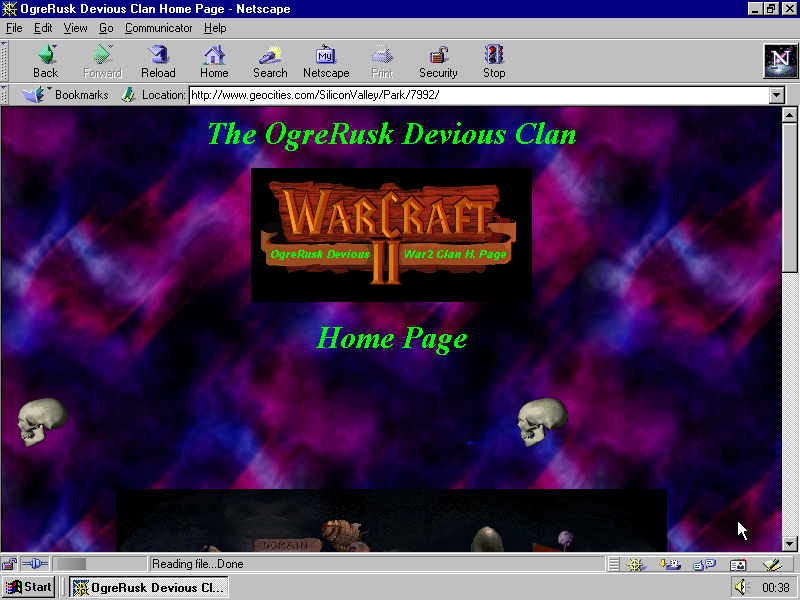This screenshot has height=600, width=800.
Task: Click the Bookmarks label button
Action: [82, 94]
